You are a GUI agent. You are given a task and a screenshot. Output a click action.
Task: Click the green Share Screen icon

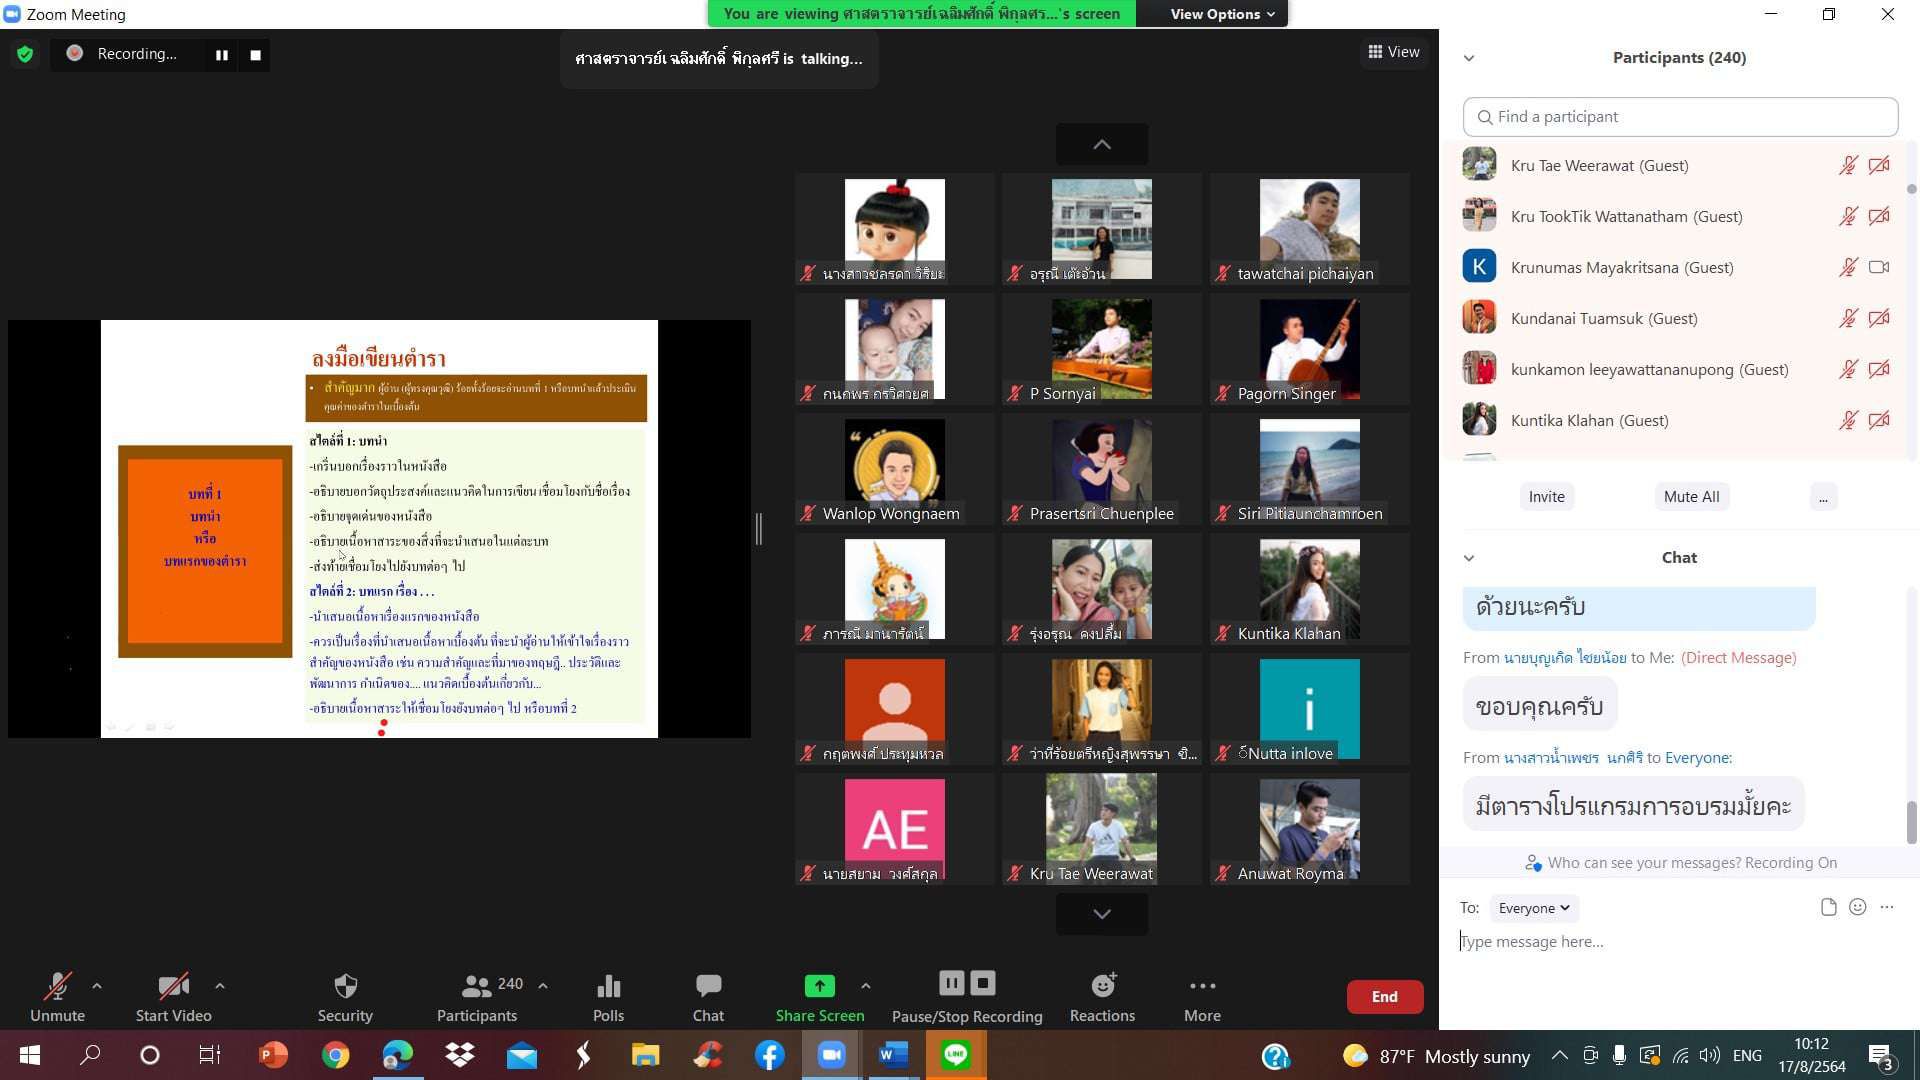819,986
